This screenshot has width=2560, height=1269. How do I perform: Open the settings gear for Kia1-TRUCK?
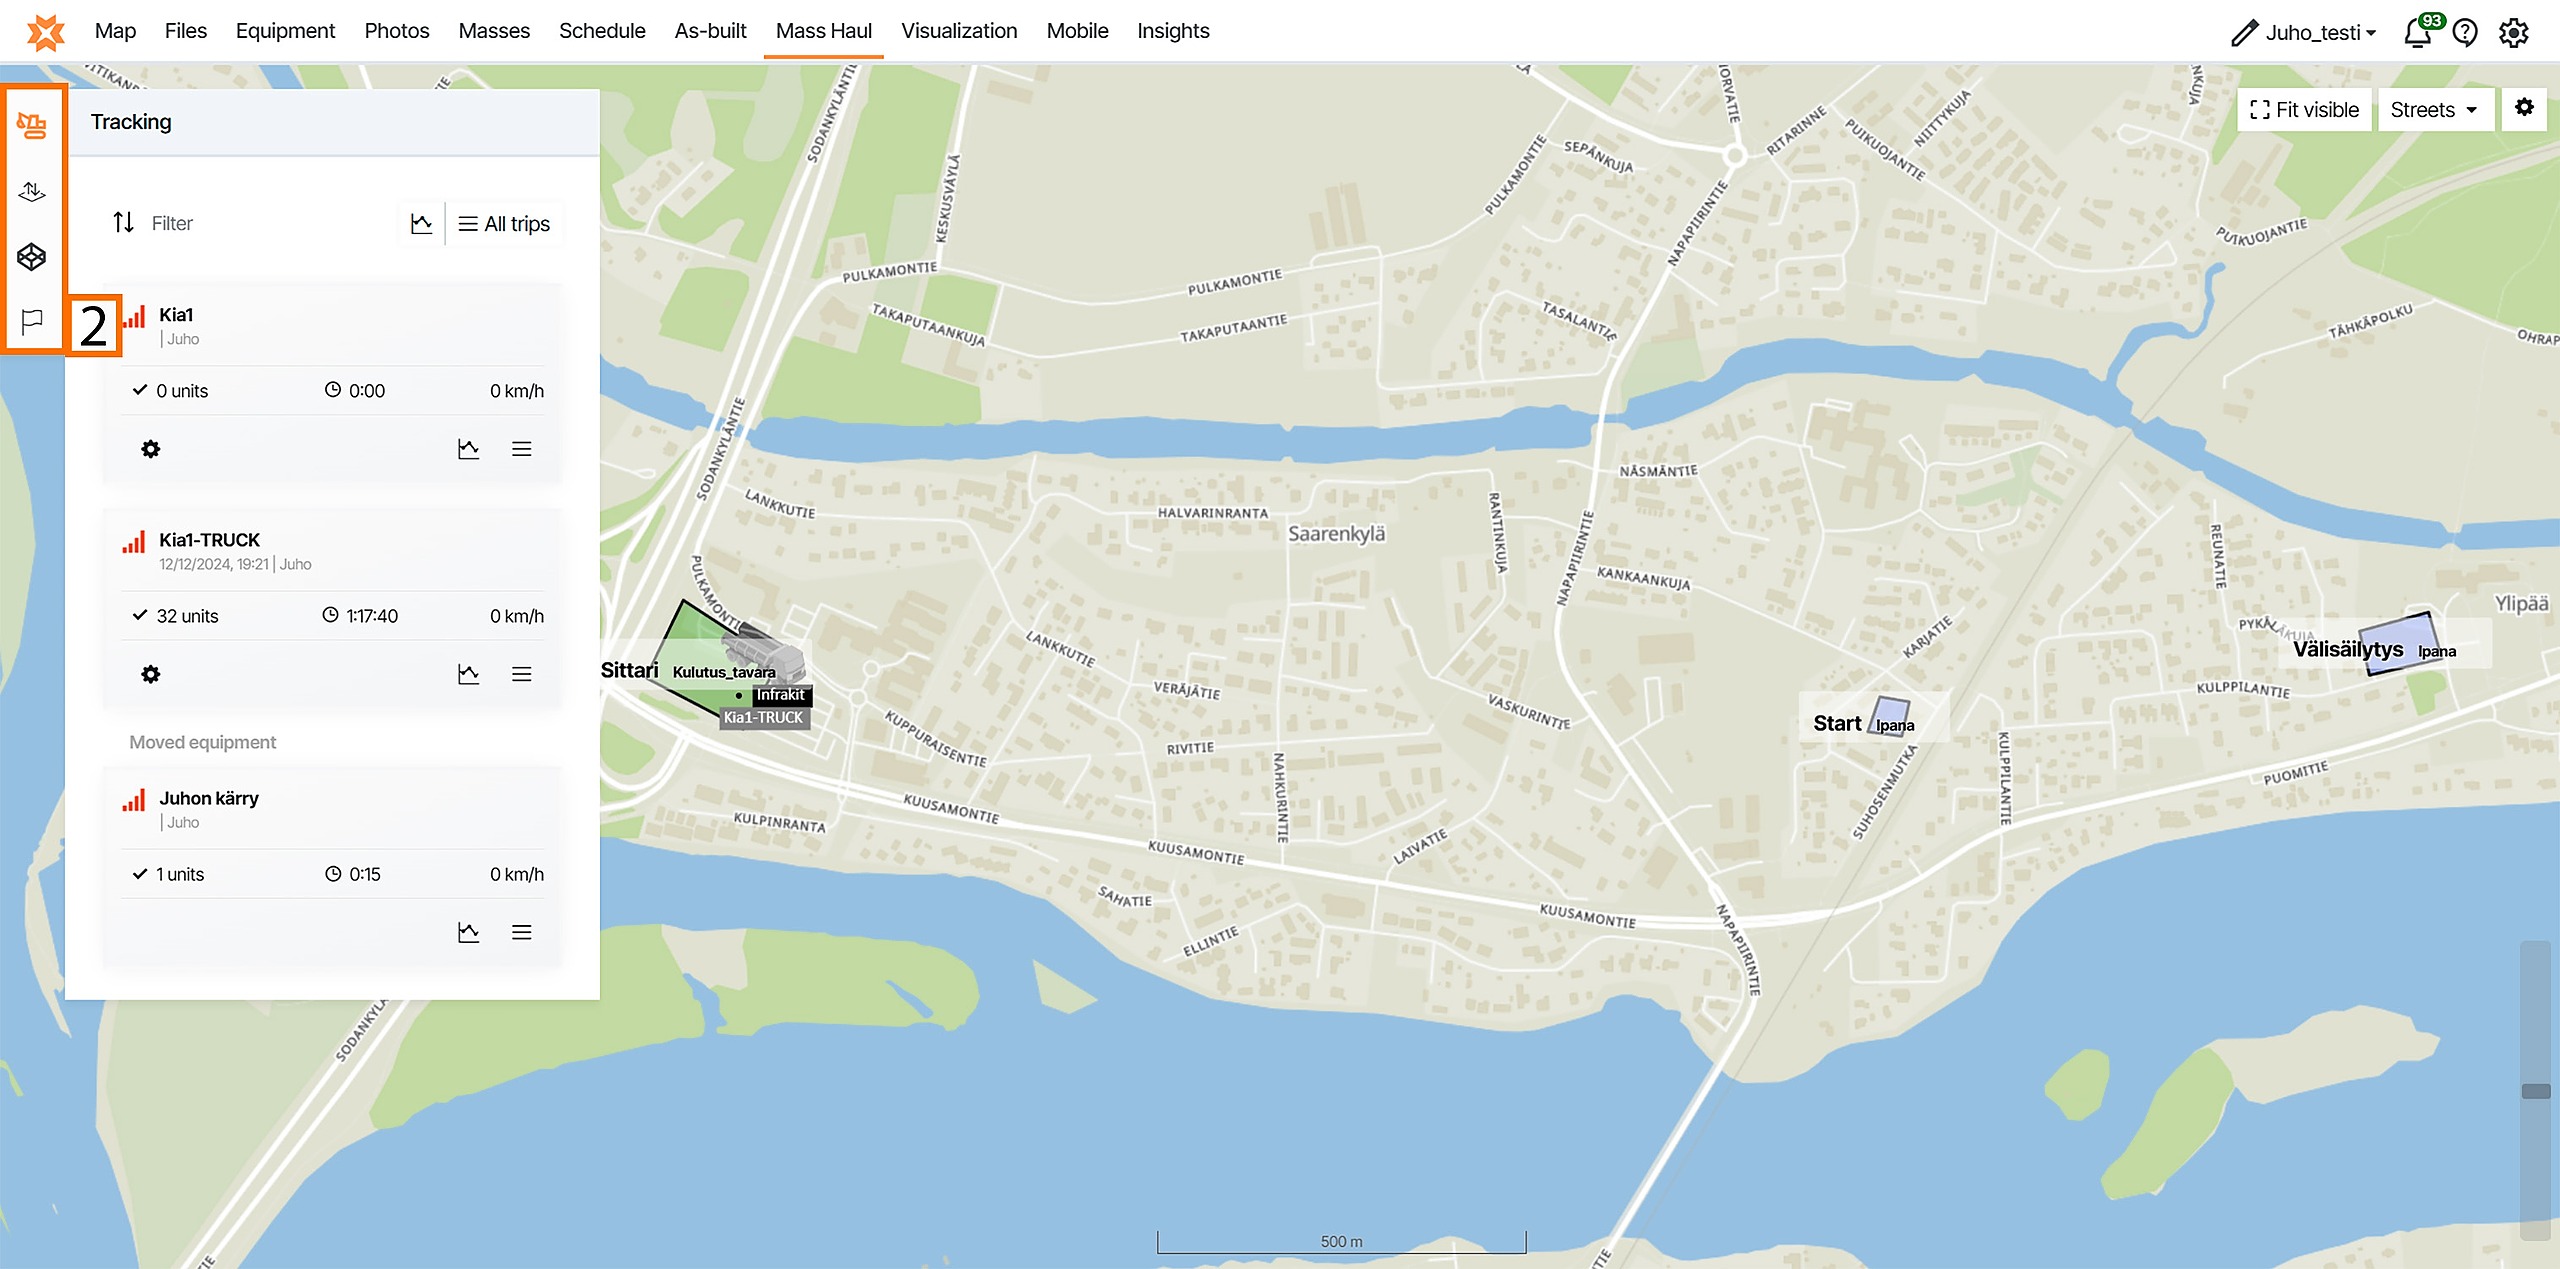click(151, 674)
